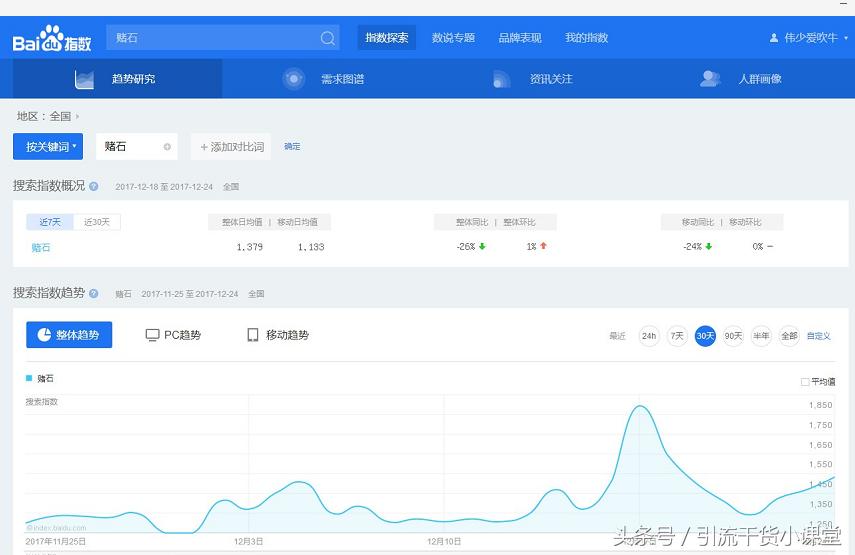
Task: Click the PC趋势 monitor icon
Action: (x=152, y=335)
